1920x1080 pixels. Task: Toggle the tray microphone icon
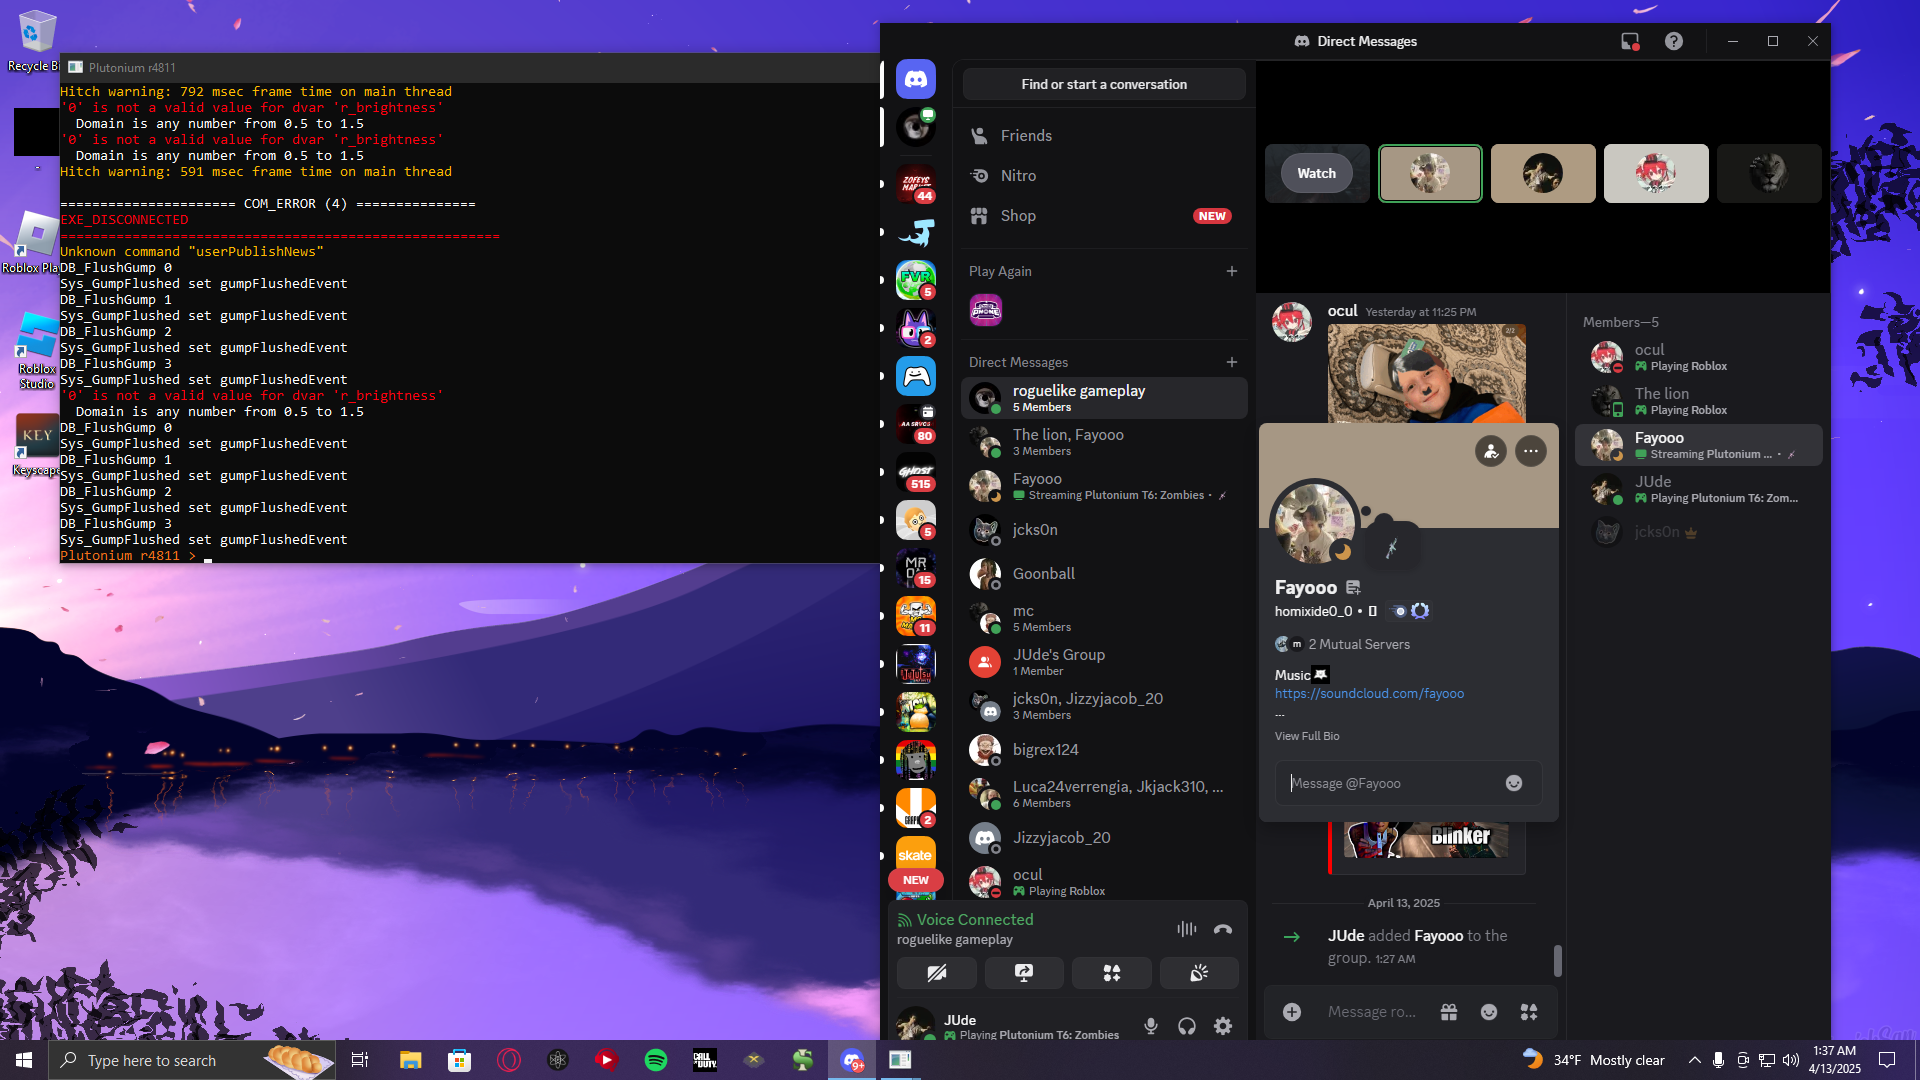point(1718,1060)
